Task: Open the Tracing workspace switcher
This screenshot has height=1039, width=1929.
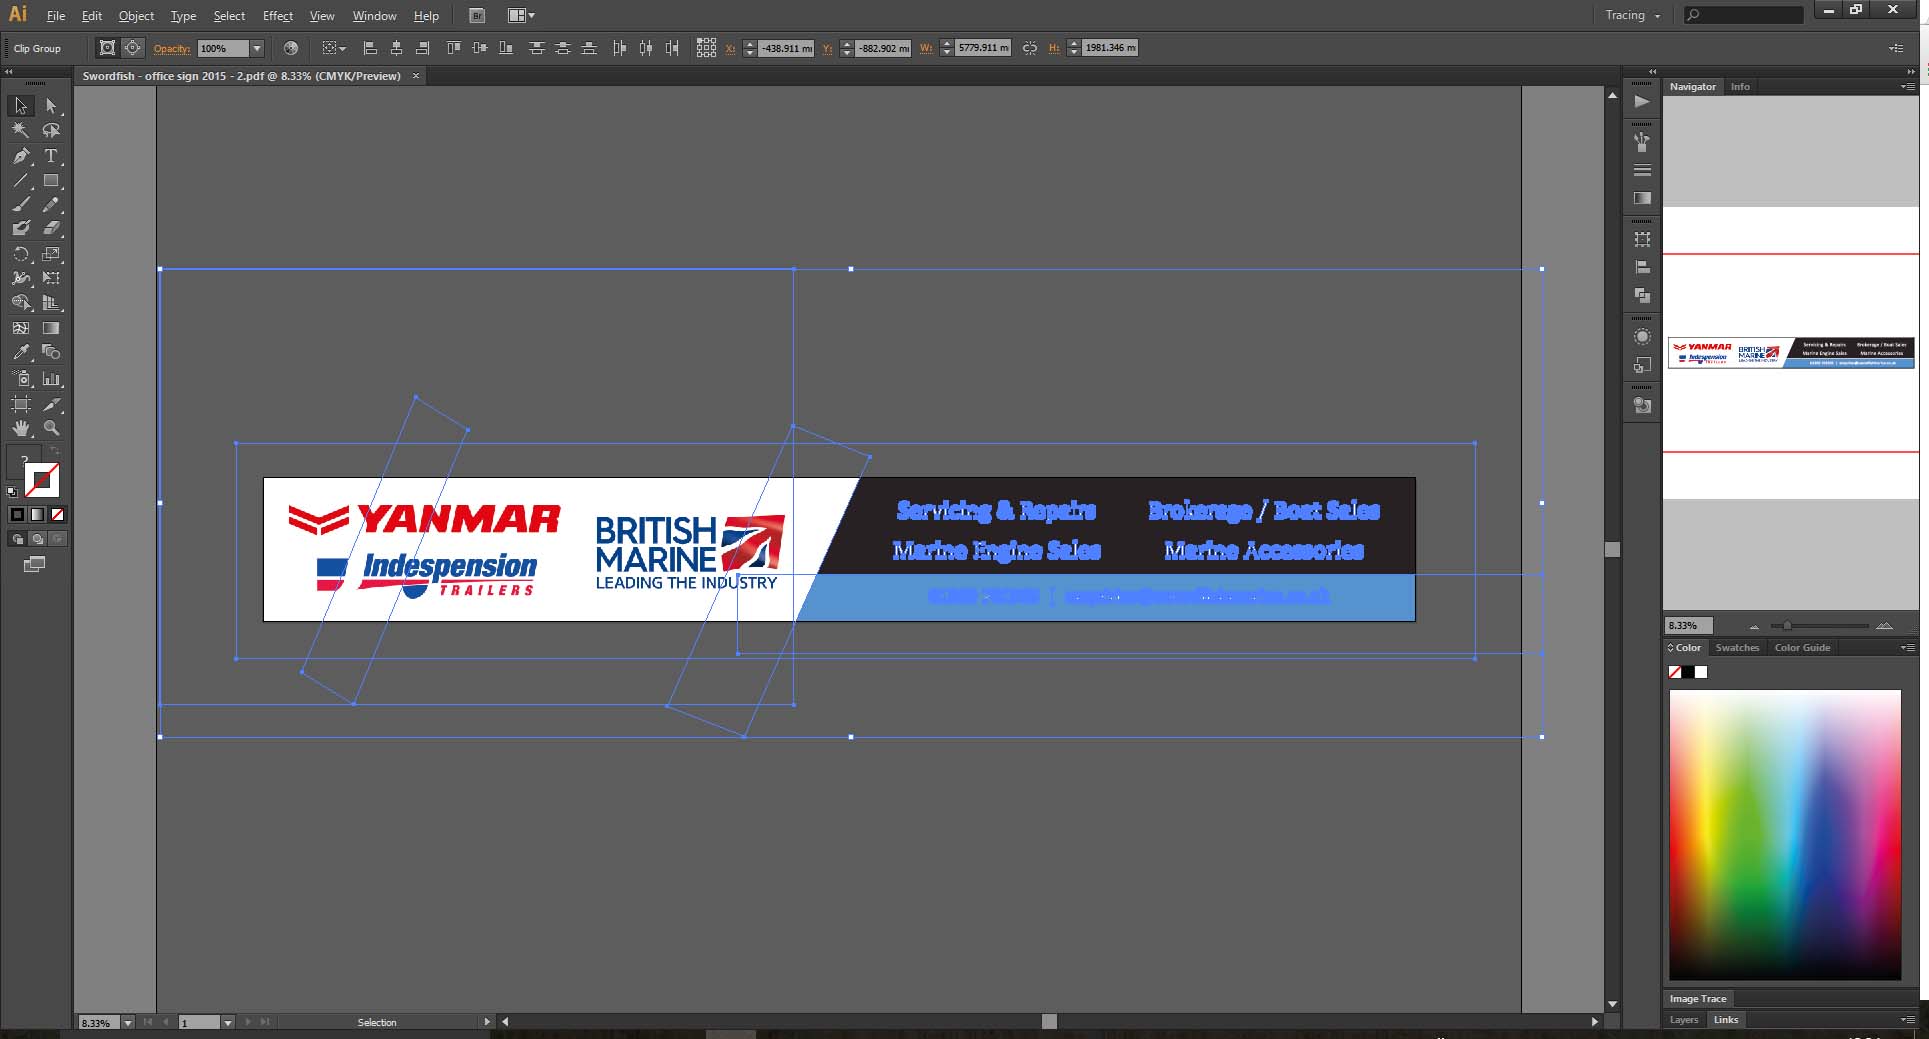Action: tap(1632, 15)
